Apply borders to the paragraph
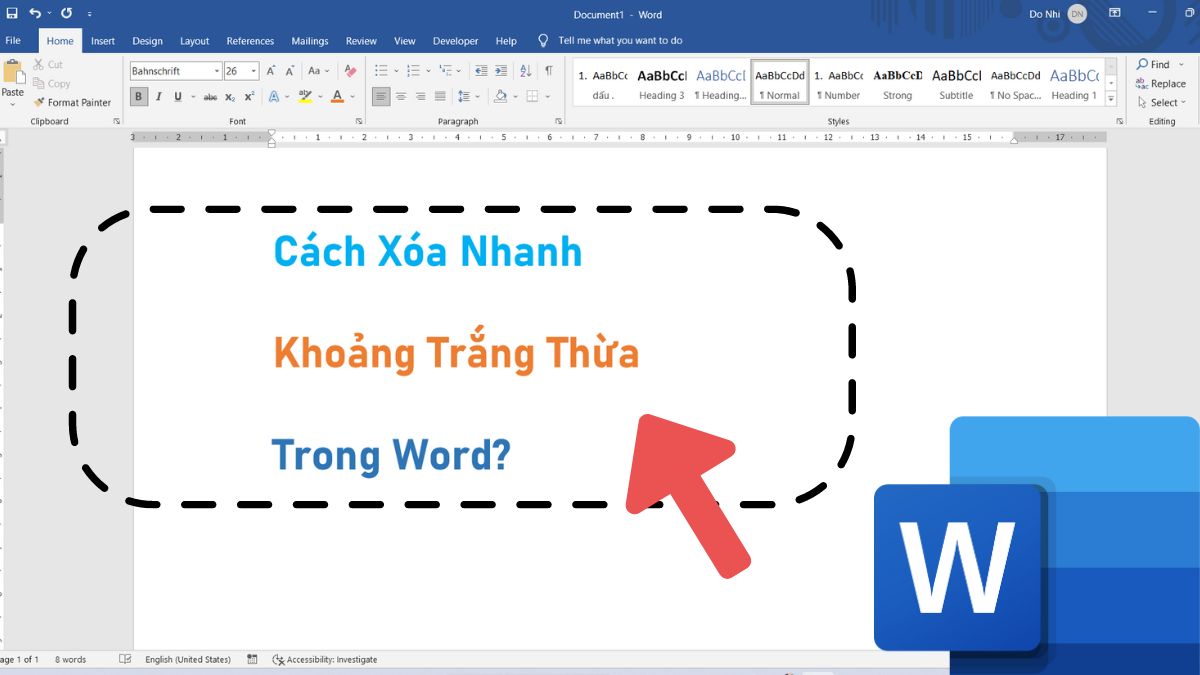1200x675 pixels. coord(533,97)
